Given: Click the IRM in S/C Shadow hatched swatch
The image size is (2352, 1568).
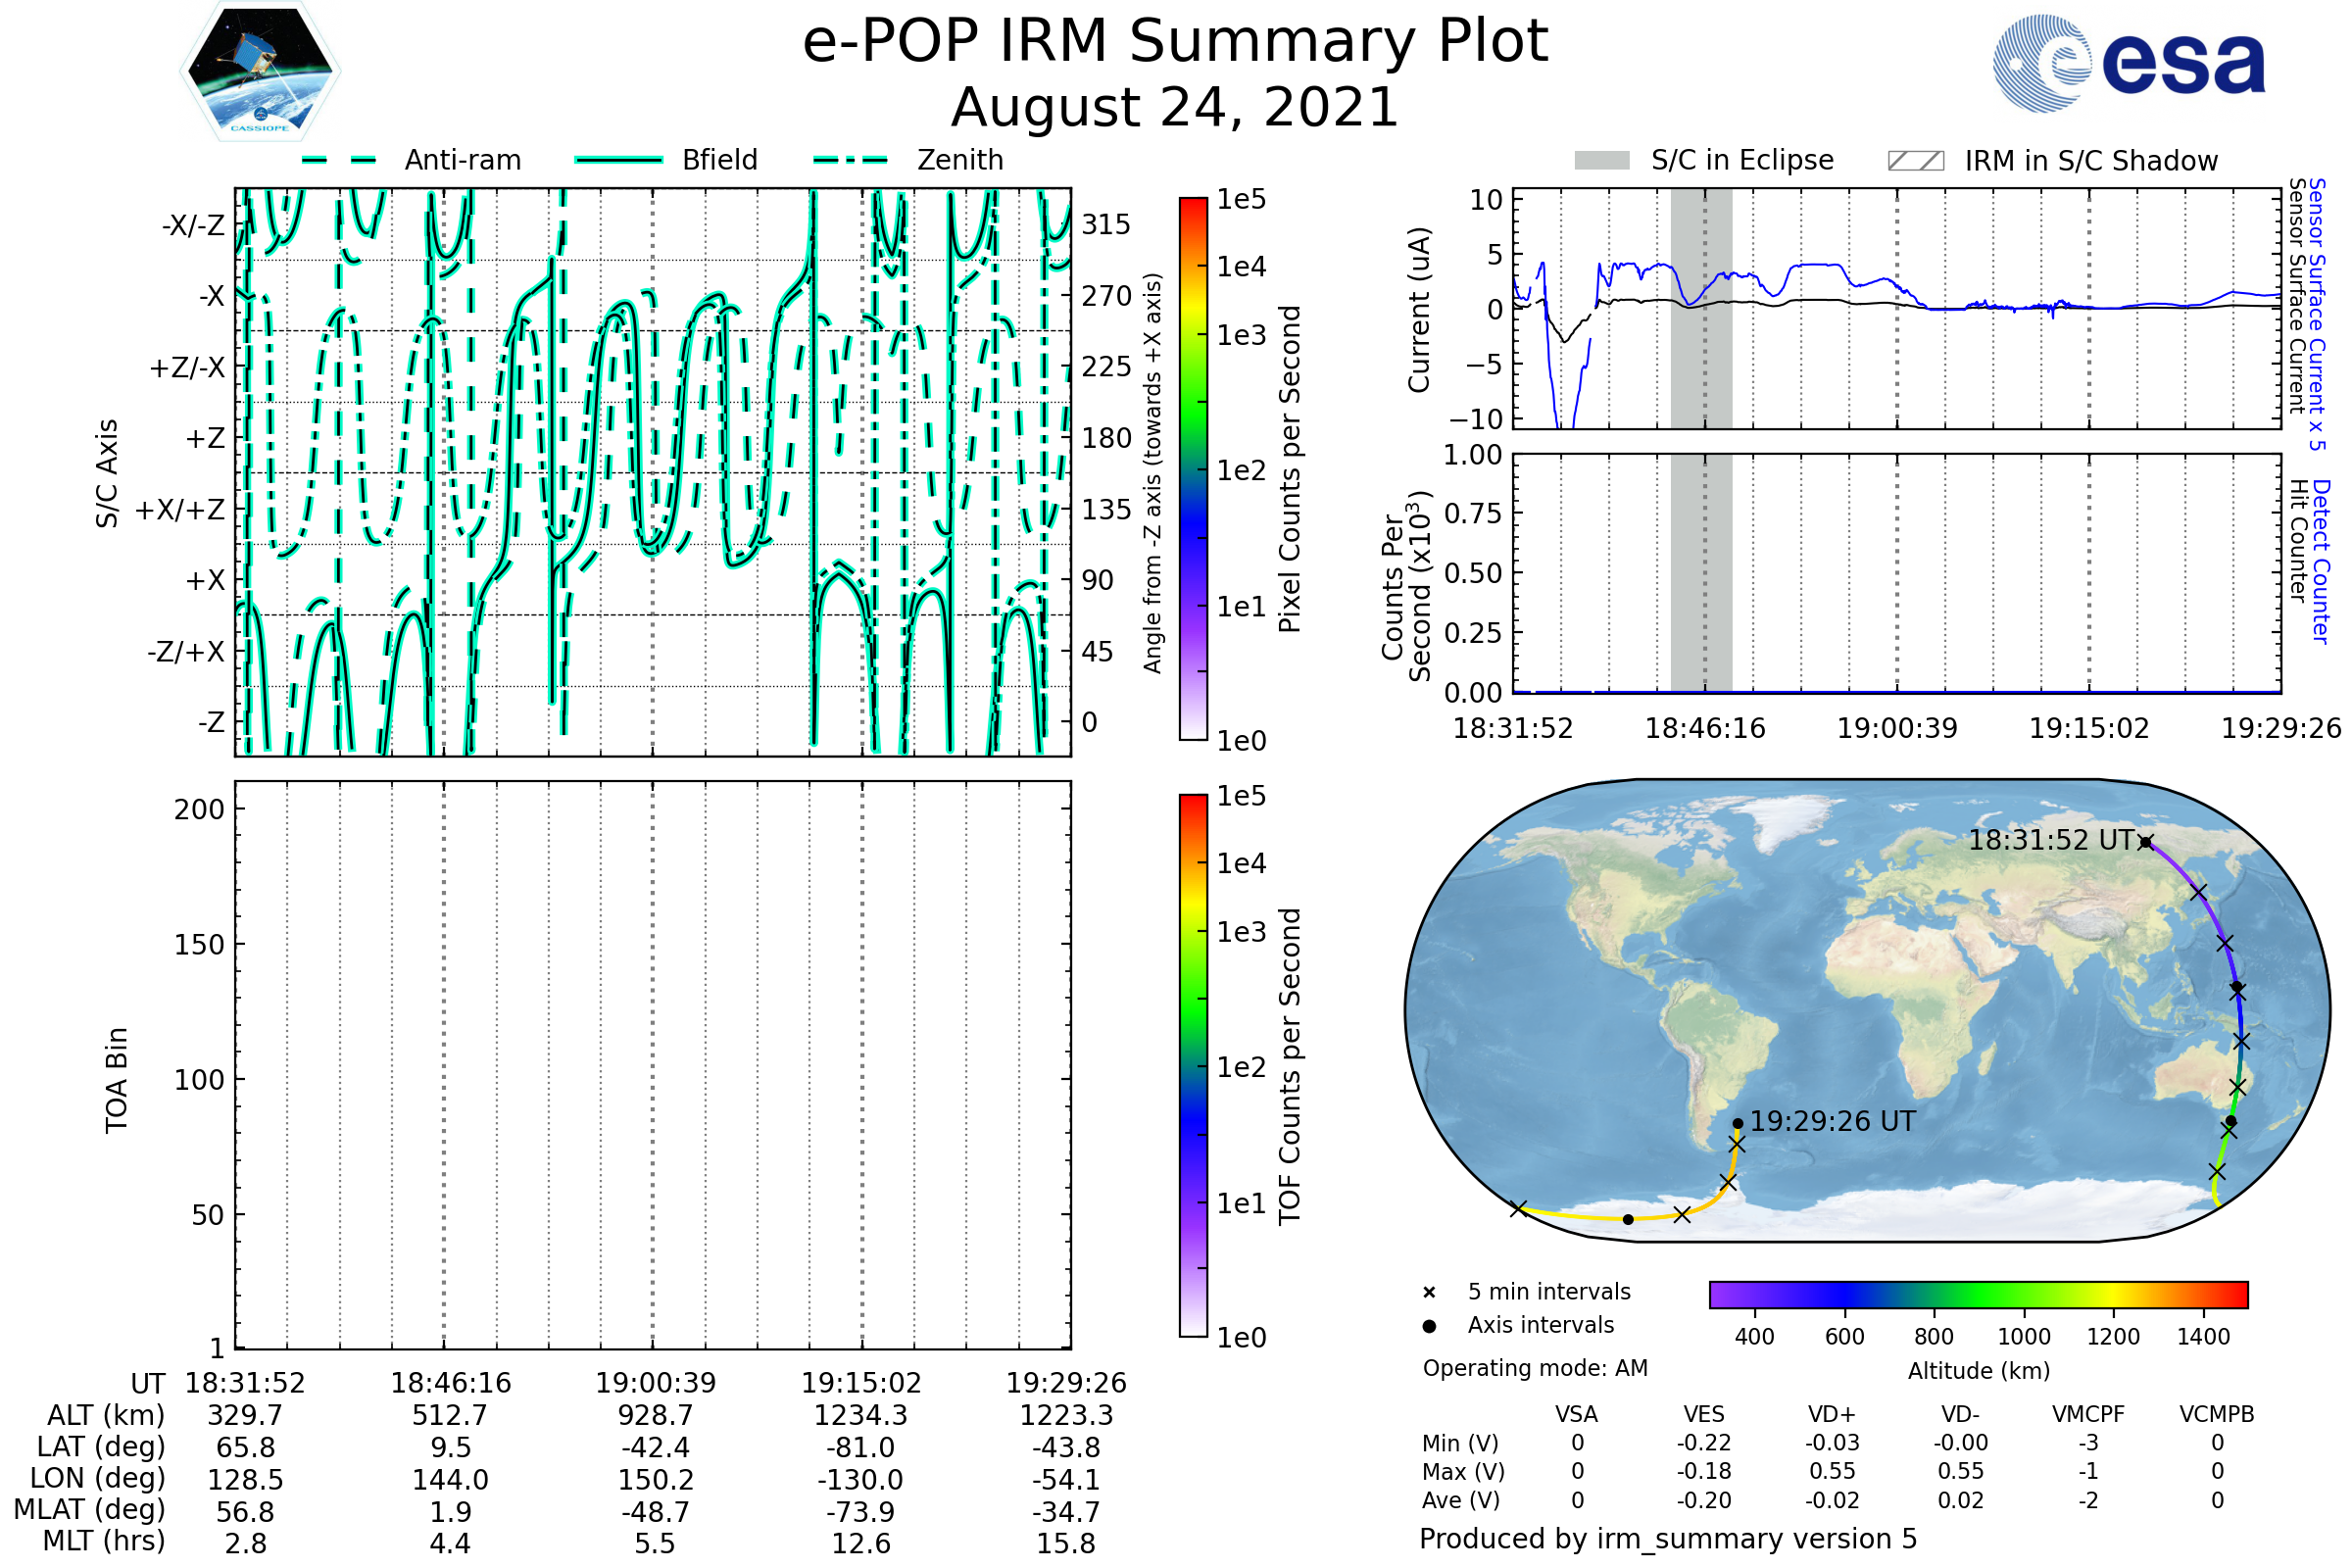Looking at the screenshot, I should (x=1915, y=161).
